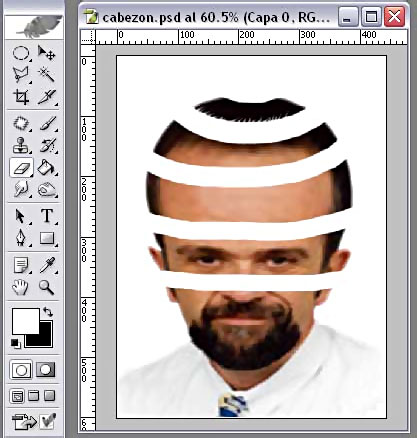Swap foreground and background colors

[x=48, y=312]
